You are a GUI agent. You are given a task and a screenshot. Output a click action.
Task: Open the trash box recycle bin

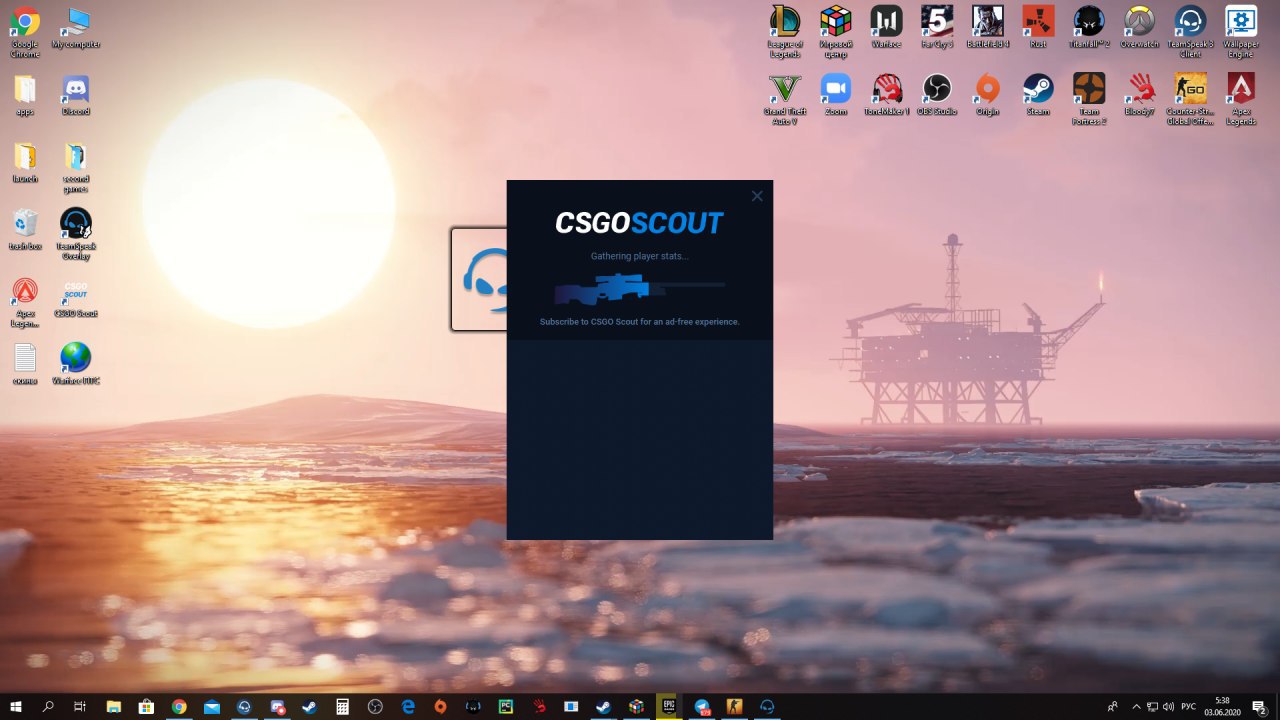tap(25, 230)
